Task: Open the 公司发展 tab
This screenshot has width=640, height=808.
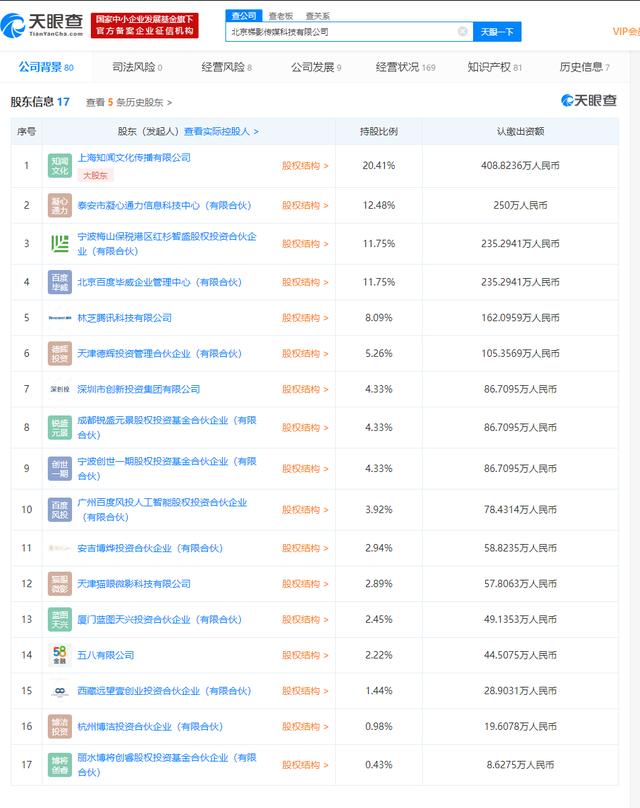Action: (316, 67)
